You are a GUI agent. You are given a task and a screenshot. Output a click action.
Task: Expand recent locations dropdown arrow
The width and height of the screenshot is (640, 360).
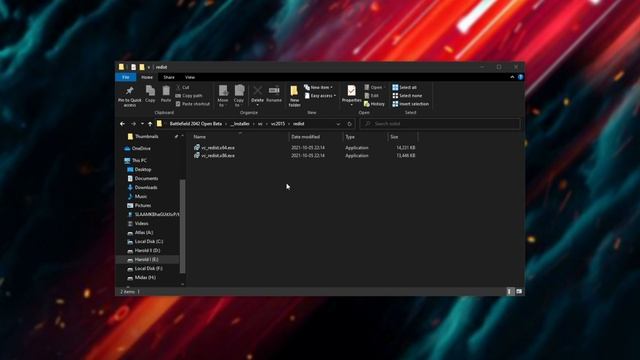142,124
